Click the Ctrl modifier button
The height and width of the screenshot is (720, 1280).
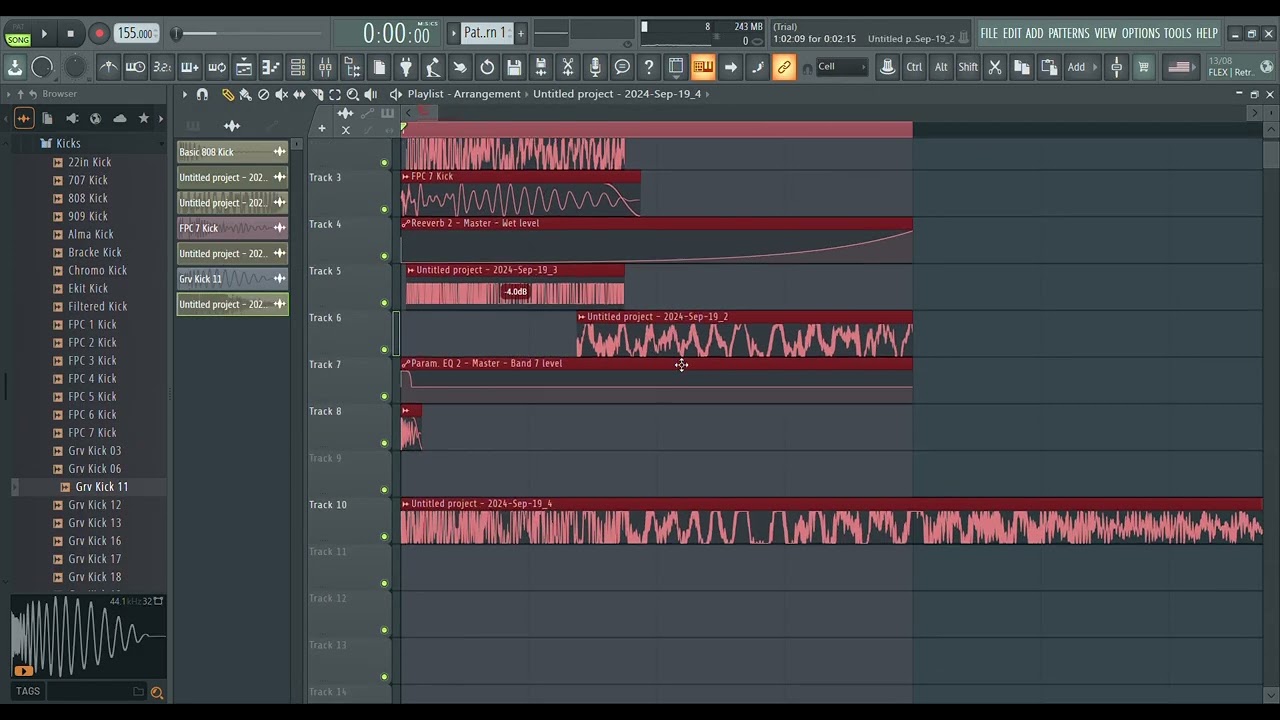point(914,67)
